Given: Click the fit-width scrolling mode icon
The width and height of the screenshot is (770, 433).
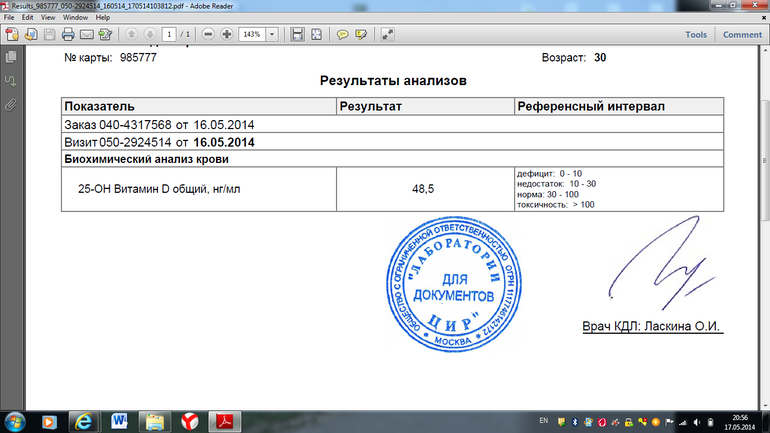Looking at the screenshot, I should point(297,34).
